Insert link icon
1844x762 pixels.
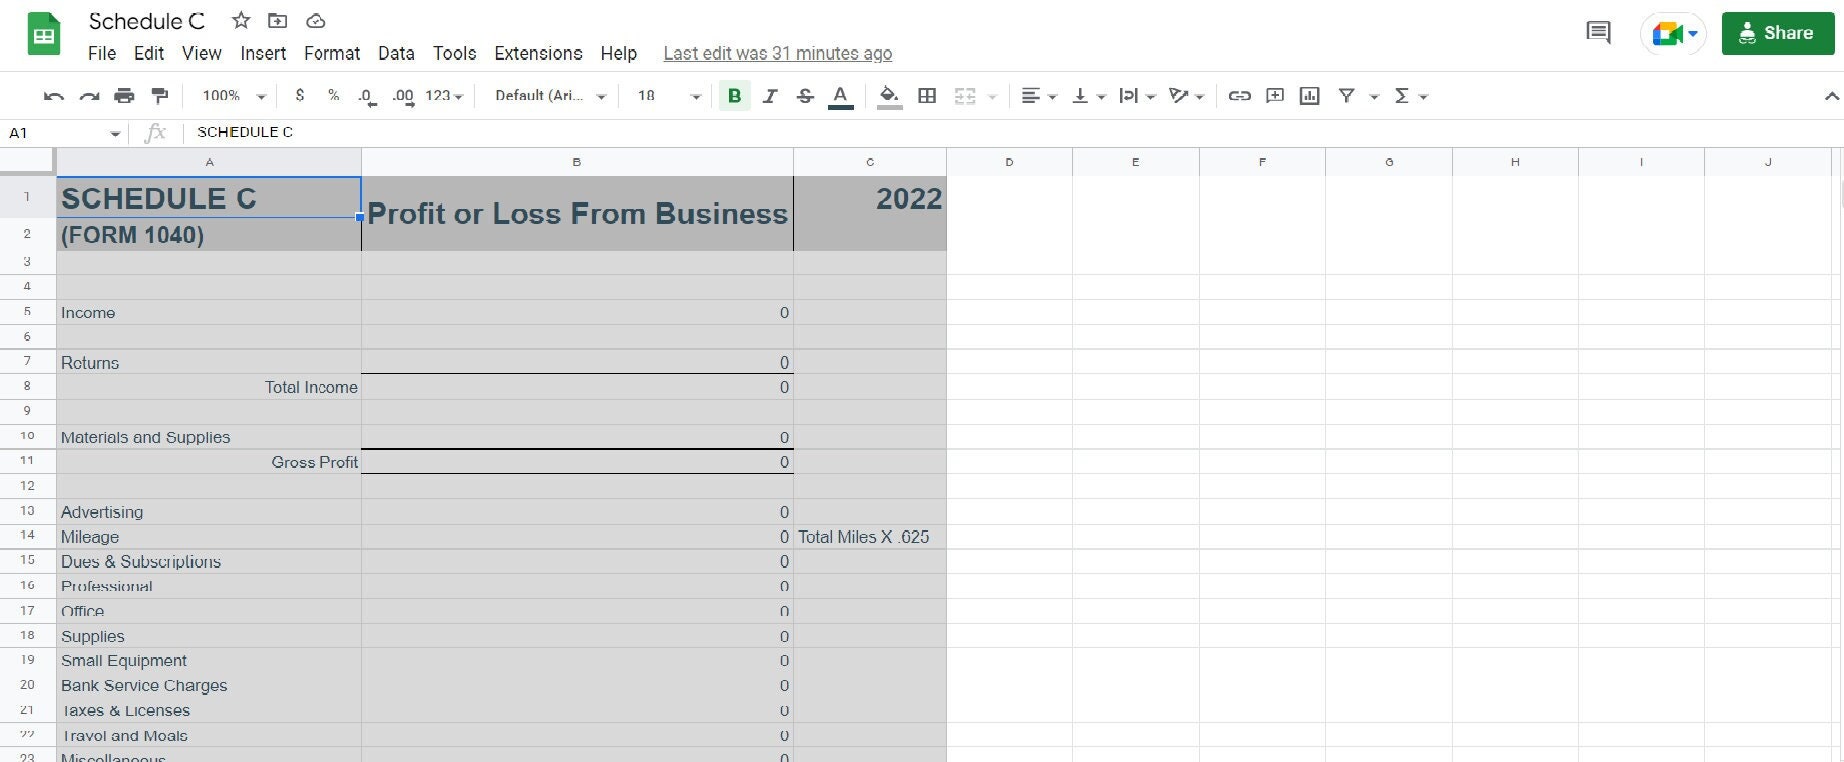pyautogui.click(x=1239, y=96)
